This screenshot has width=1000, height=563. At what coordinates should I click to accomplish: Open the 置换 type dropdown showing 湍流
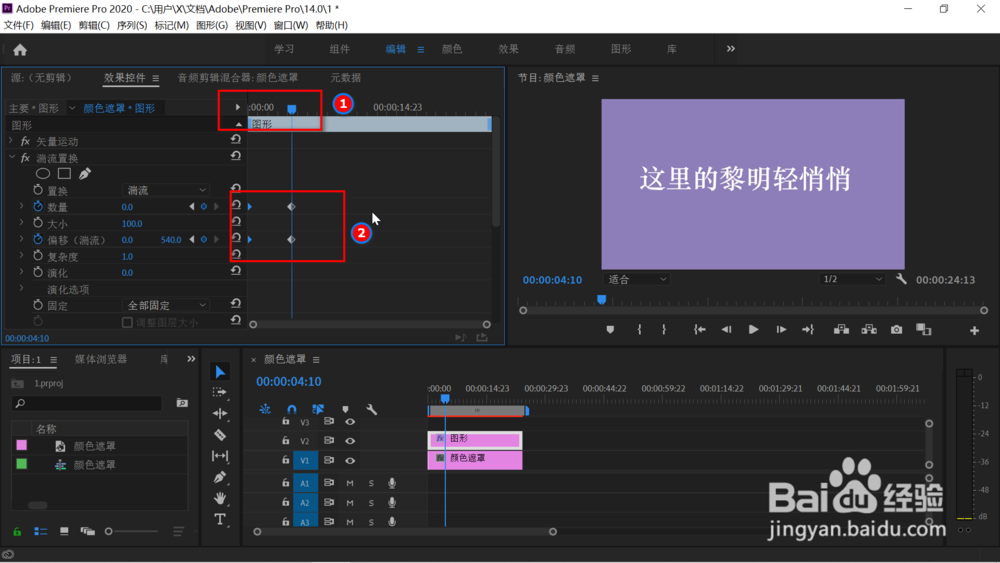click(165, 190)
